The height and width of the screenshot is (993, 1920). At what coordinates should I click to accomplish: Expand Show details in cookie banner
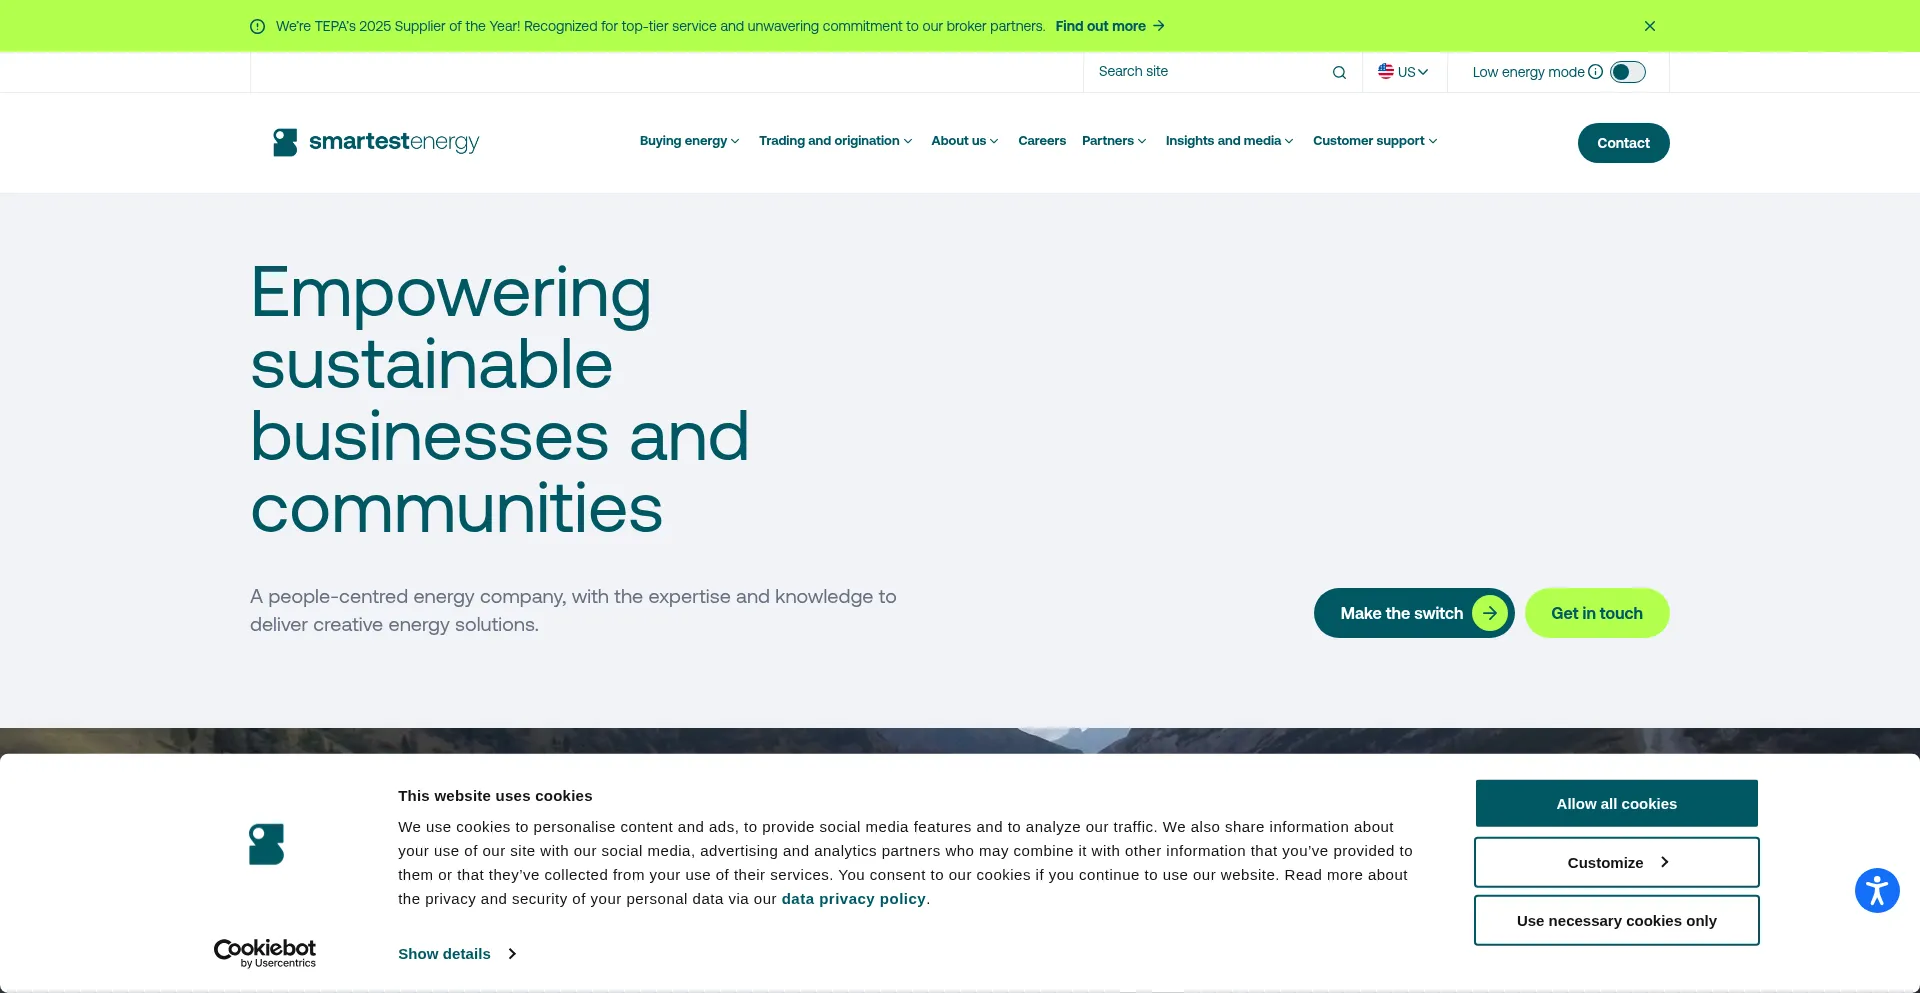pos(457,954)
